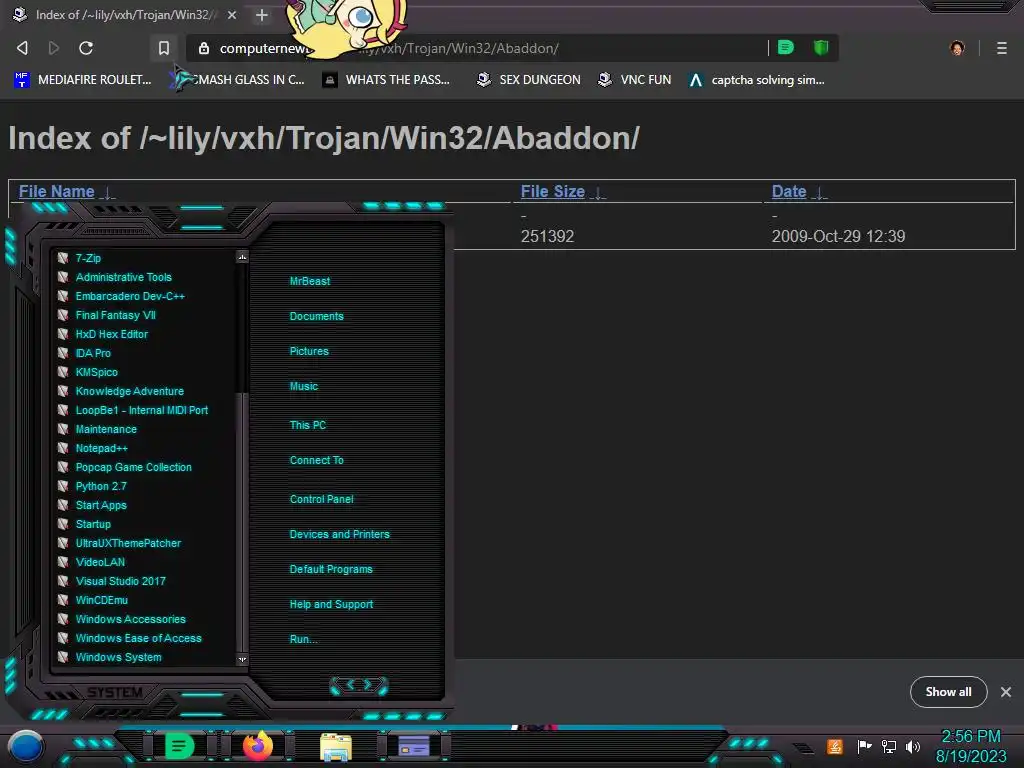
Task: Click the padlock icon in the address bar
Action: pos(204,48)
